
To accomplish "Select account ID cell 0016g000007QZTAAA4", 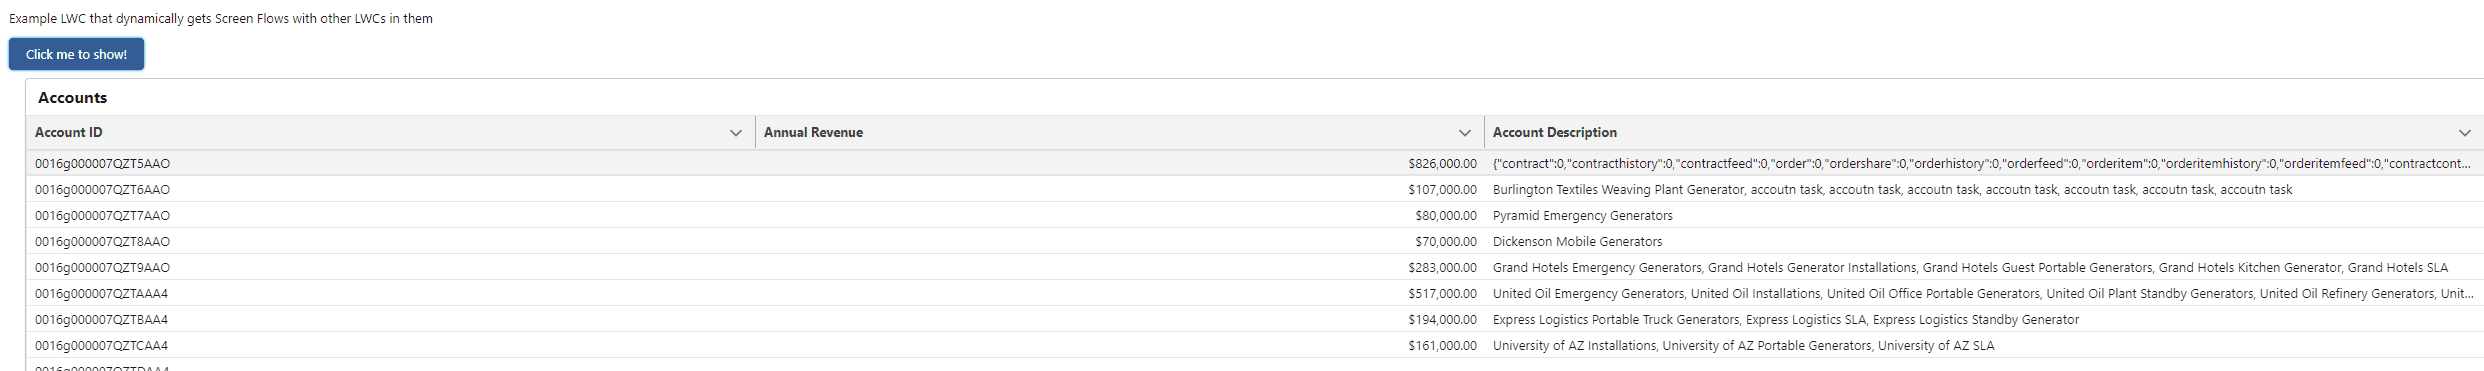I will click(x=391, y=293).
